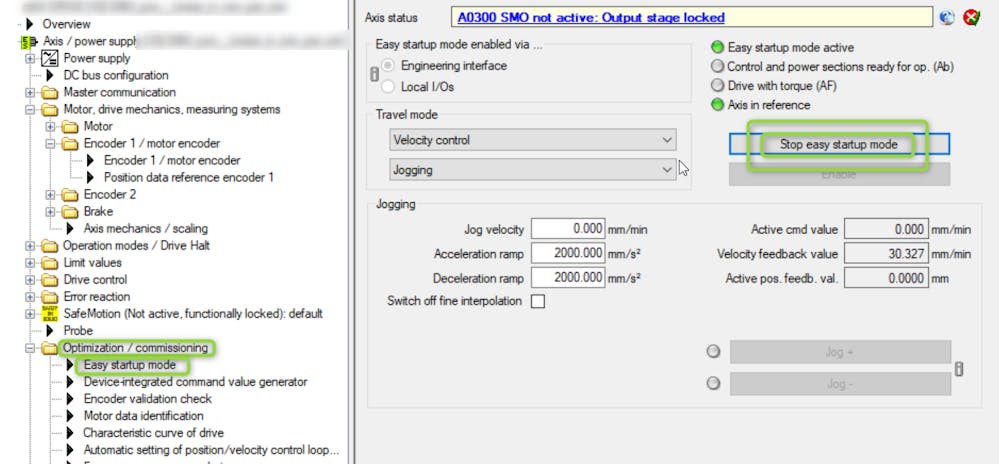Open the Velocity control dropdown

pos(532,141)
